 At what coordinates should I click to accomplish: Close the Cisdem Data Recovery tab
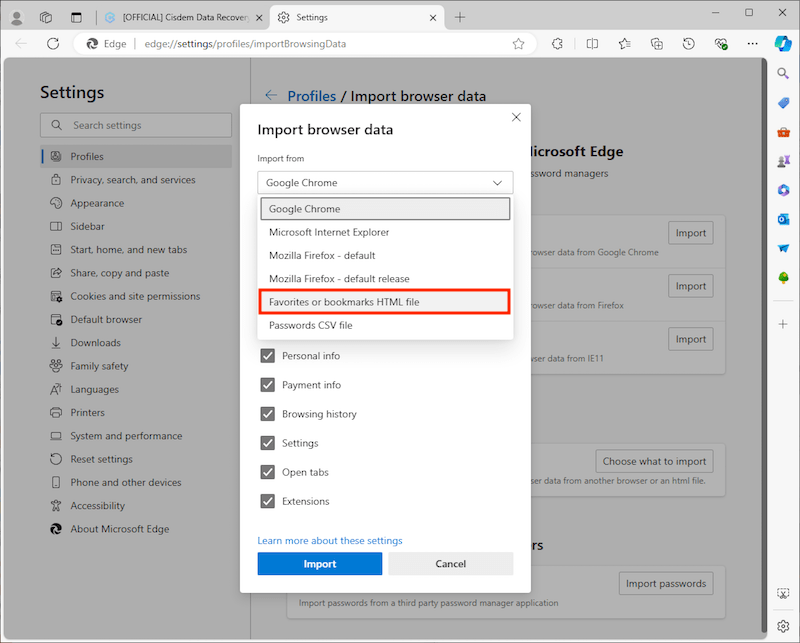tap(259, 18)
